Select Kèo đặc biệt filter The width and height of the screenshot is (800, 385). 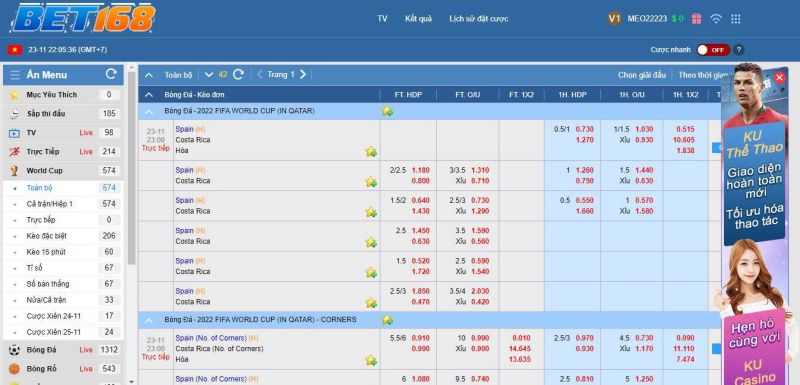(x=63, y=236)
